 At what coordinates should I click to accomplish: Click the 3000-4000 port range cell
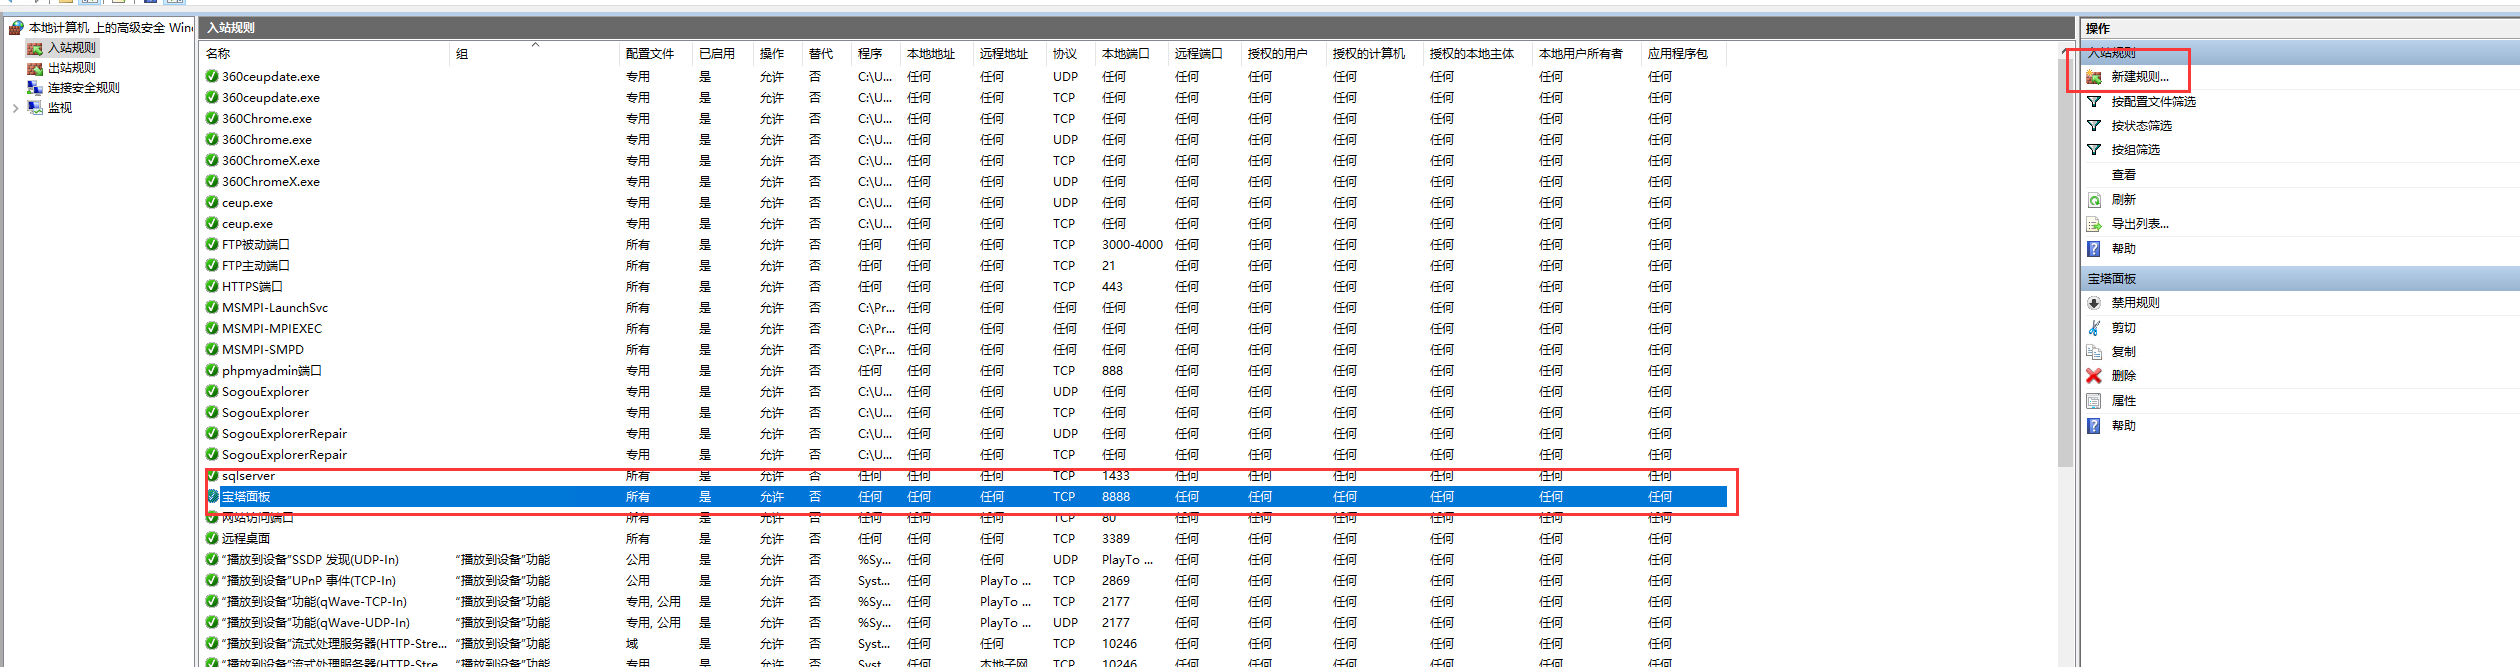coord(1132,245)
